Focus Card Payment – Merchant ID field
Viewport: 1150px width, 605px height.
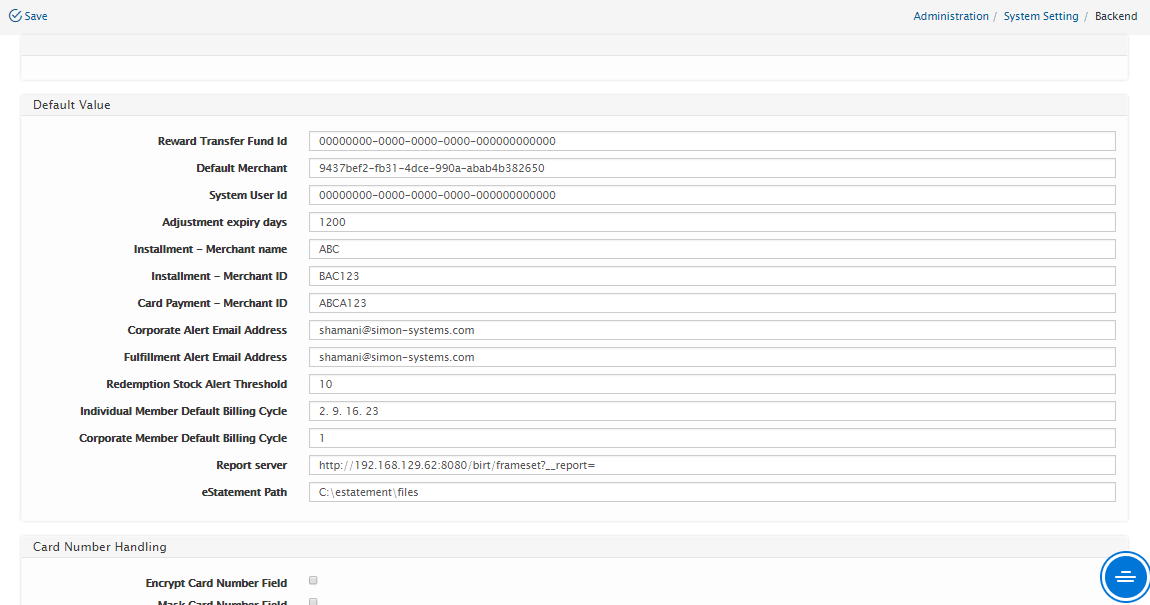coord(711,303)
